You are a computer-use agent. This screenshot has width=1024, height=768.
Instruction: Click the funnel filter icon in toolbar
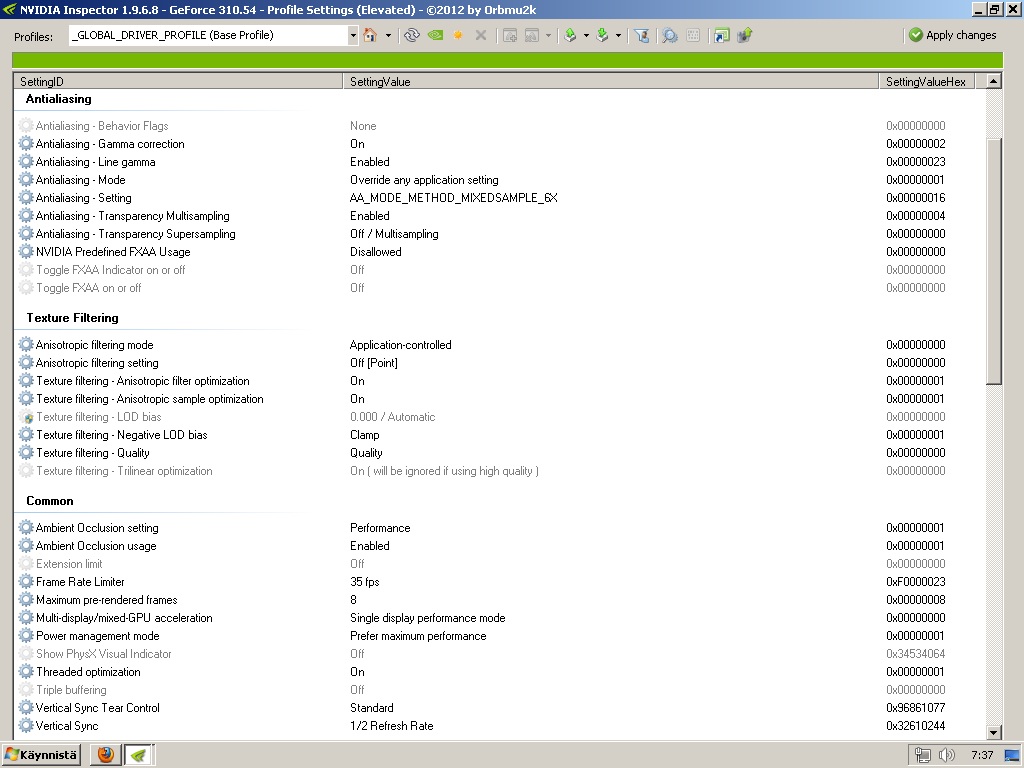pyautogui.click(x=642, y=35)
